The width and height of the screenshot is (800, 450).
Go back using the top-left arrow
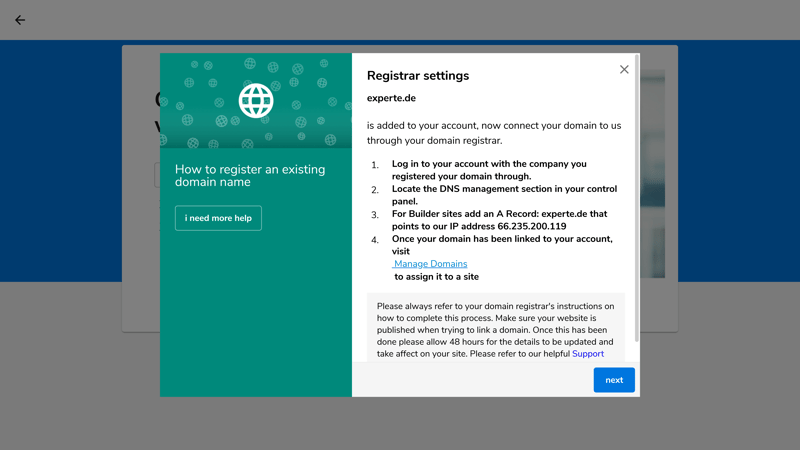(x=20, y=20)
